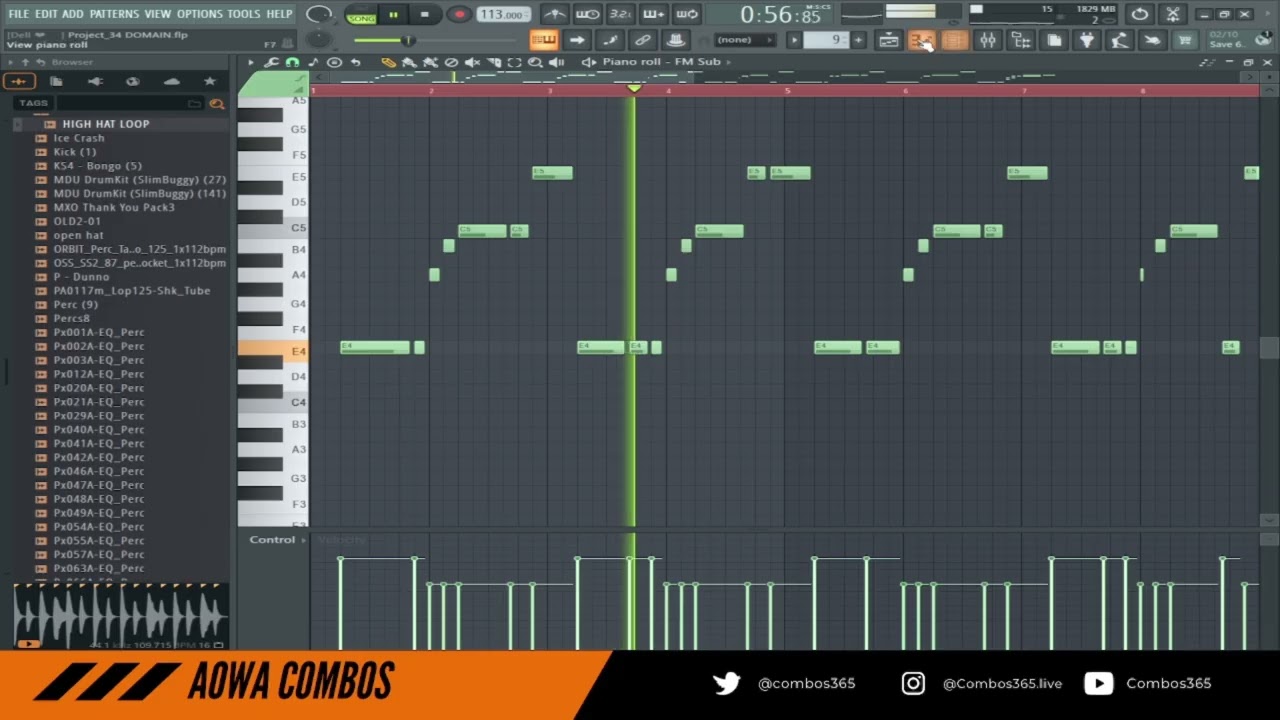Viewport: 1280px width, 720px height.
Task: Open the TOOLS menu
Action: (243, 14)
